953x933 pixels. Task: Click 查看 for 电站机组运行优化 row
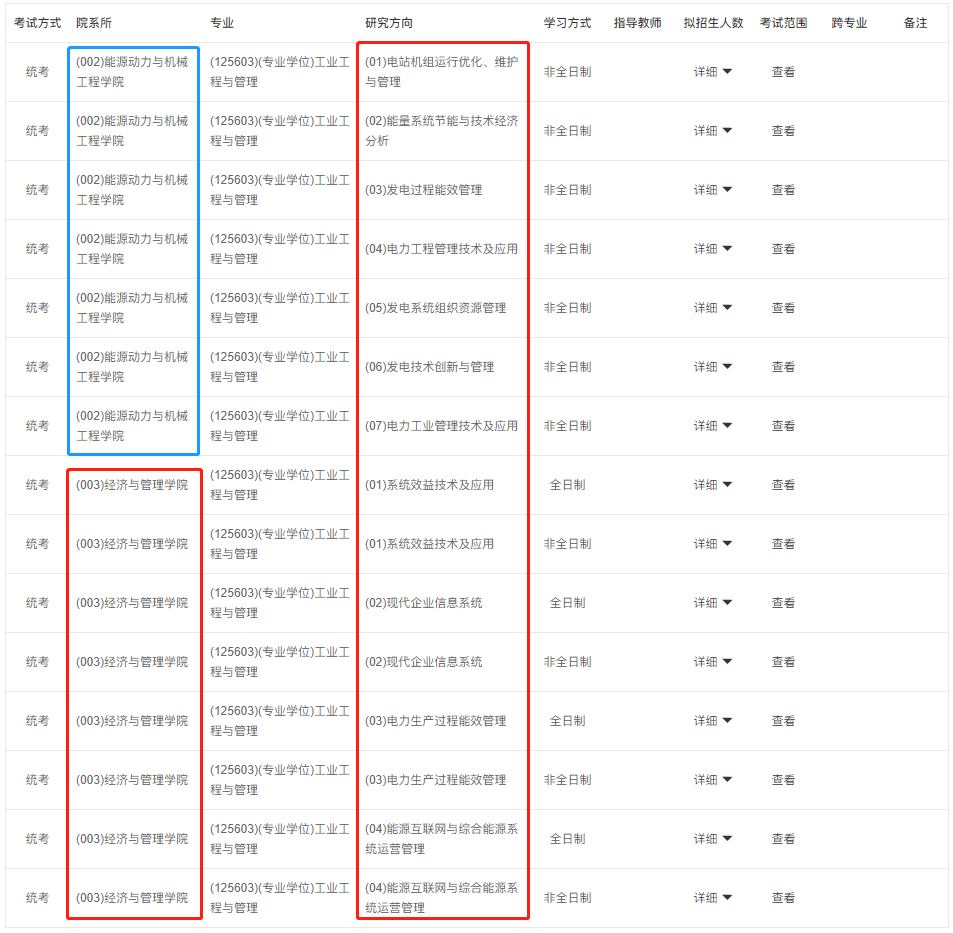[x=783, y=72]
